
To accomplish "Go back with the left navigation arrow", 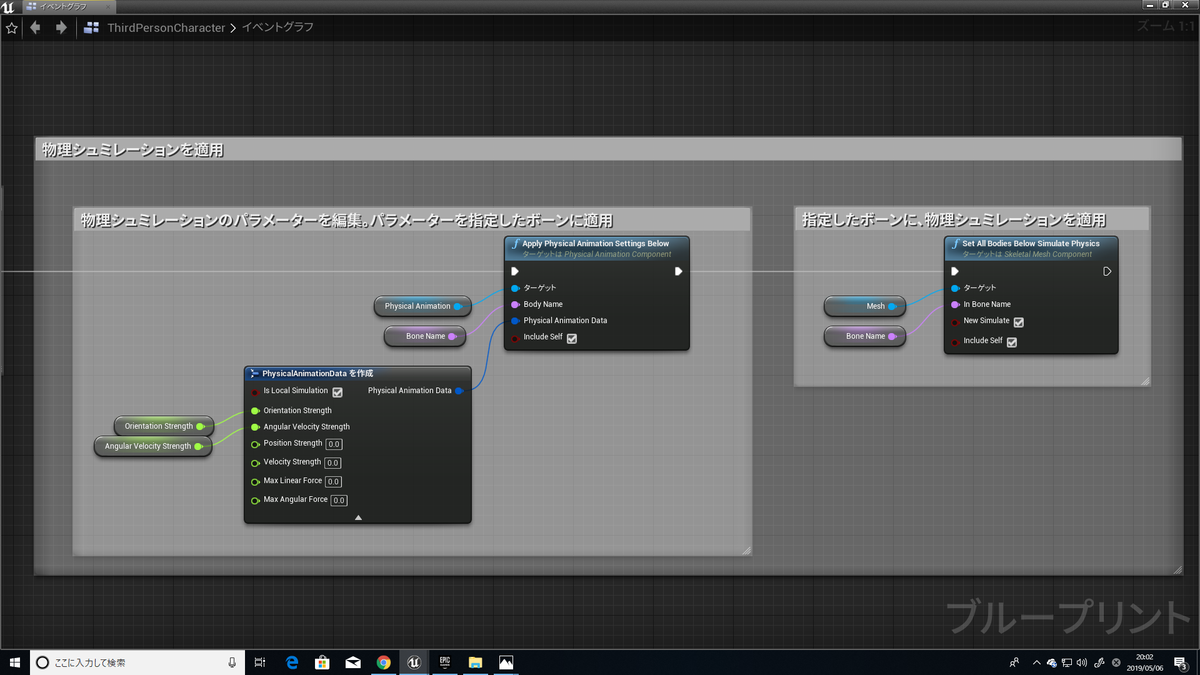I will (x=36, y=28).
